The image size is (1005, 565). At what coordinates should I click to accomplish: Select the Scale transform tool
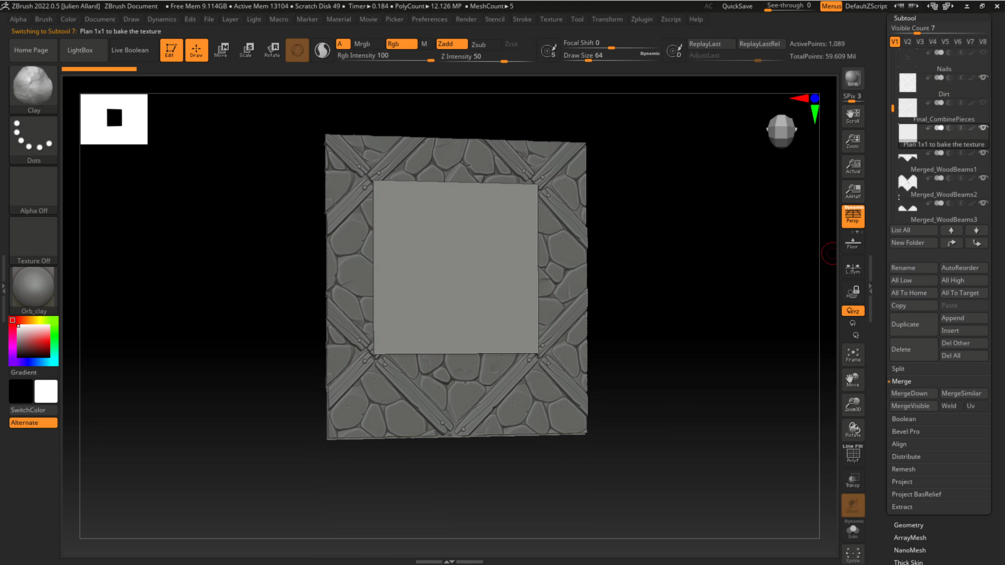(246, 49)
